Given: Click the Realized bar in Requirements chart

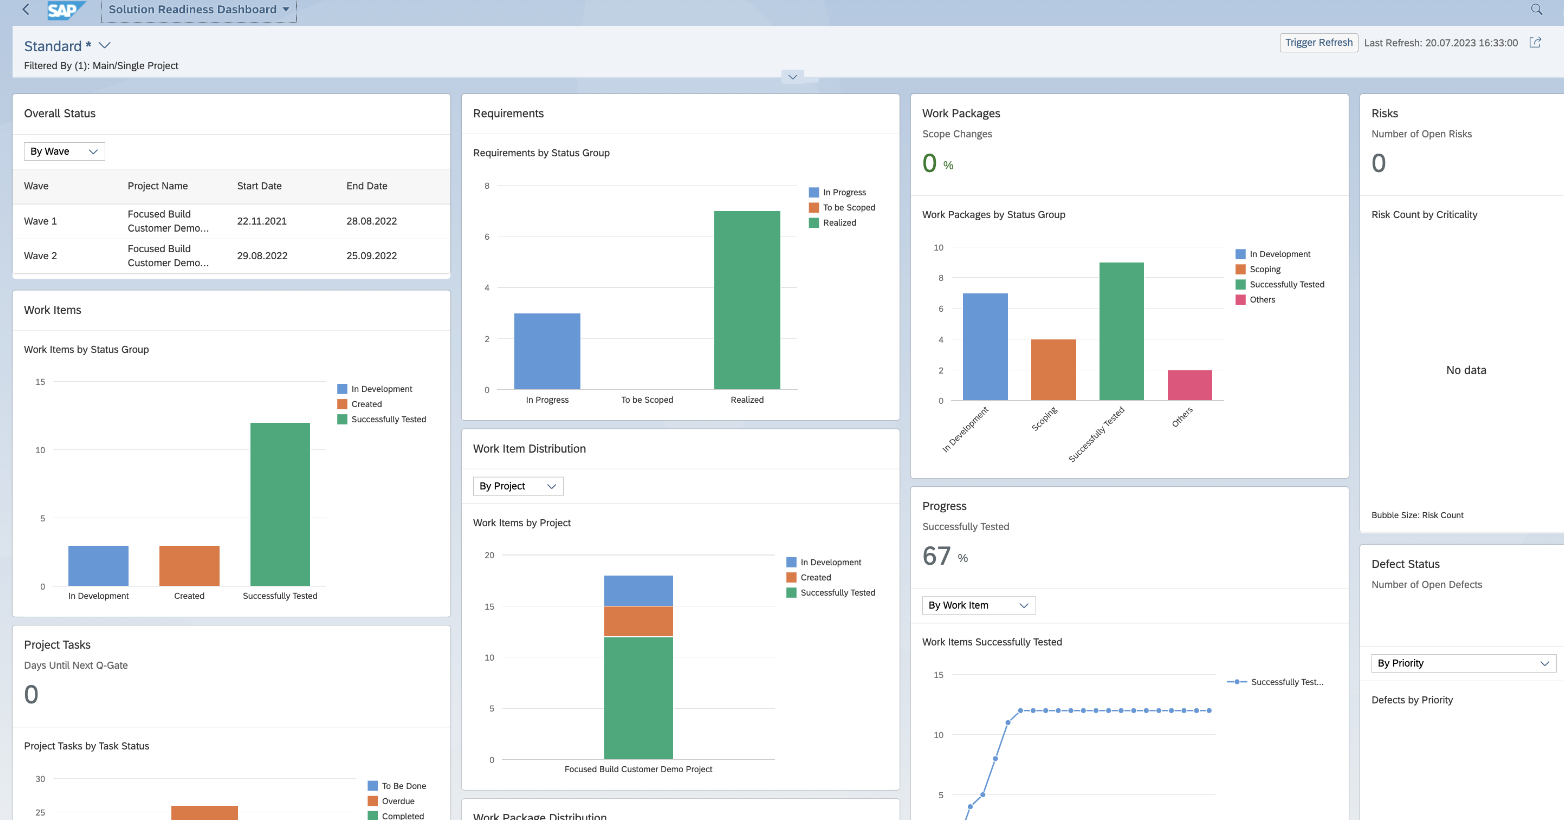Looking at the screenshot, I should [746, 300].
